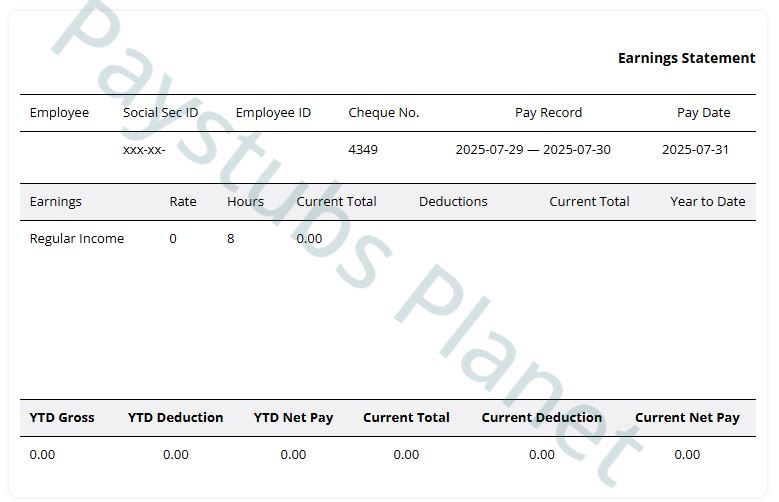Screen dimensions: 779x502
Task: Select the Pay Record header
Action: [548, 113]
